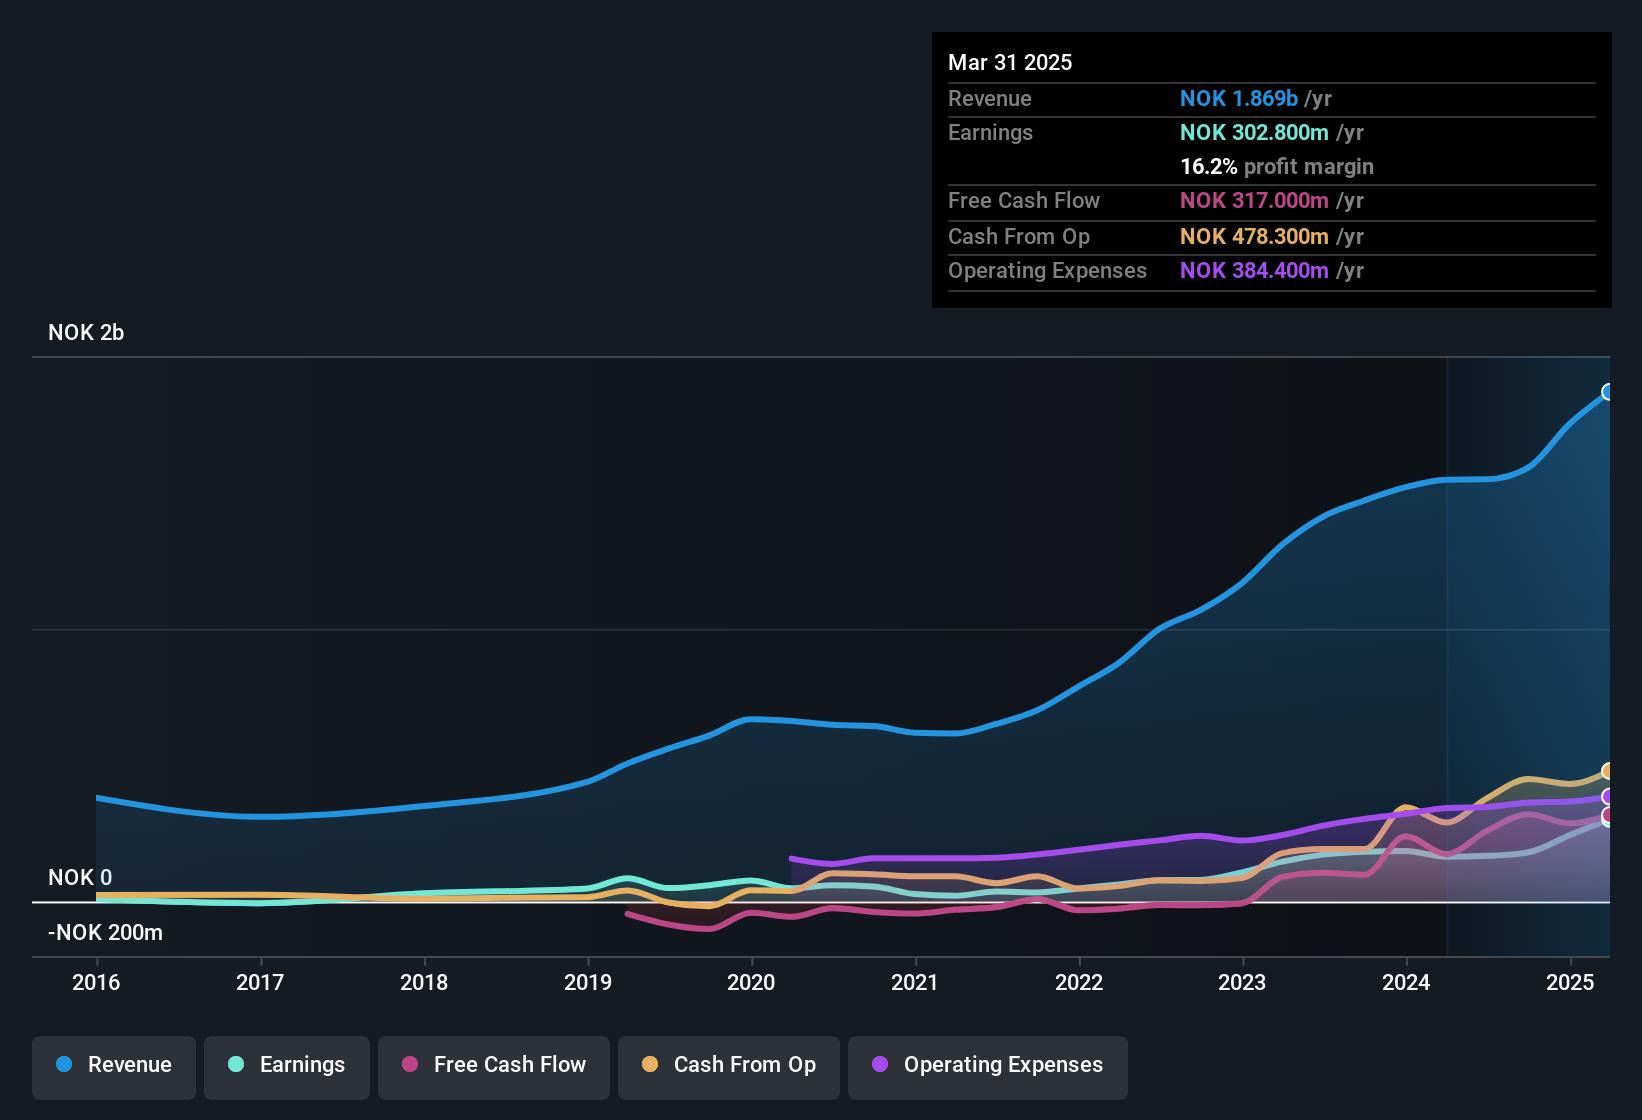This screenshot has height=1120, width=1642.
Task: Click the 2020 x-axis label
Action: [x=751, y=982]
